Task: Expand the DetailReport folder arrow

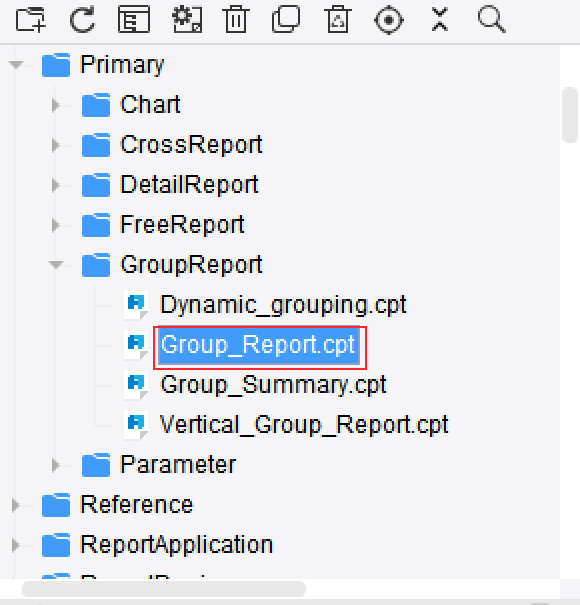Action: click(56, 185)
